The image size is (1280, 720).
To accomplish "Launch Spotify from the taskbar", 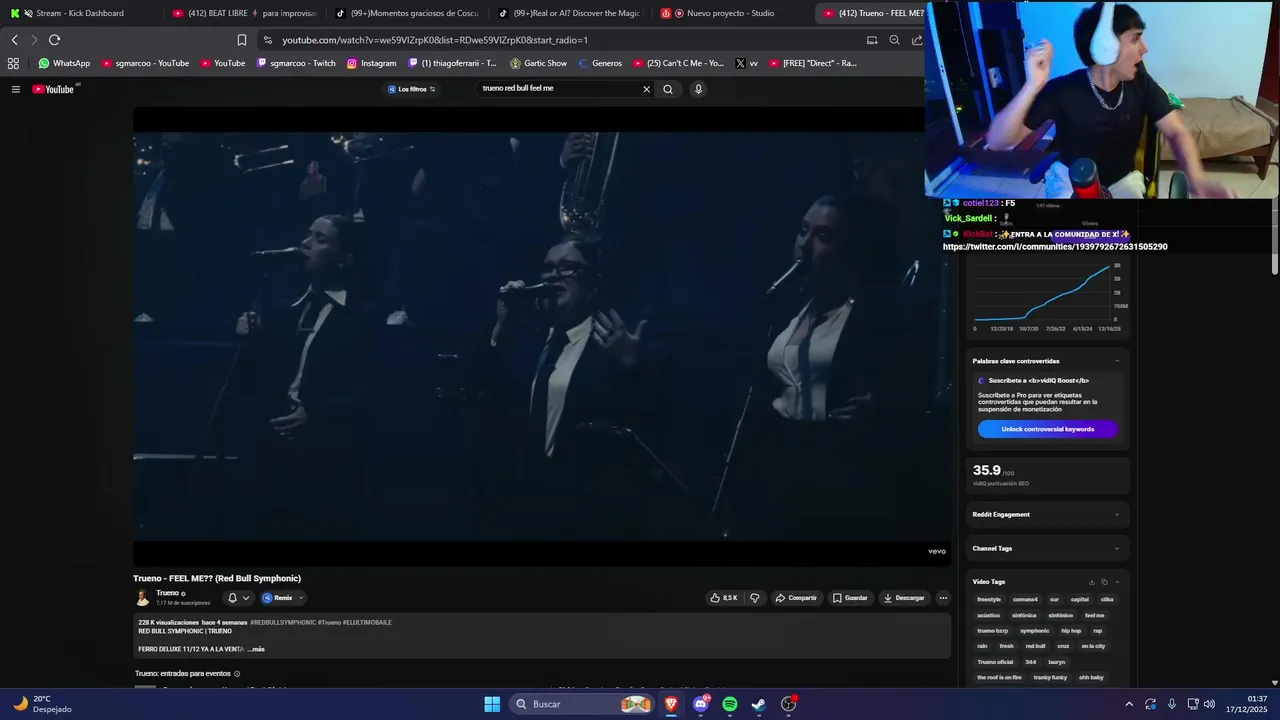I will tap(730, 704).
